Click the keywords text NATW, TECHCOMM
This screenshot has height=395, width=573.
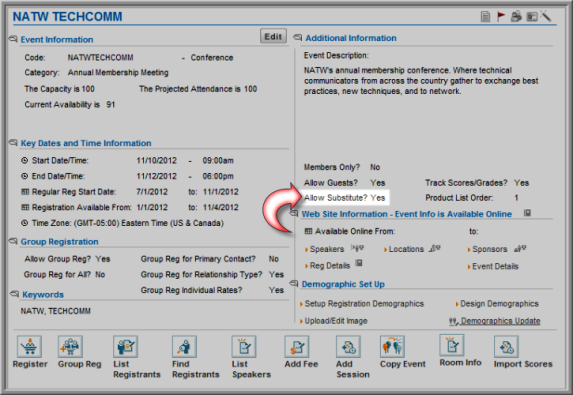point(56,311)
